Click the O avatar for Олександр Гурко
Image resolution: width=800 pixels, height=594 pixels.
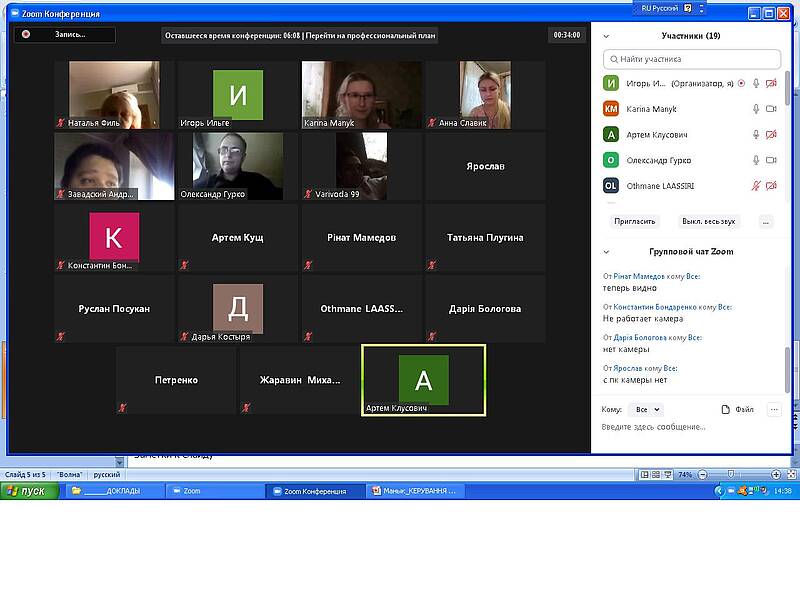611,160
